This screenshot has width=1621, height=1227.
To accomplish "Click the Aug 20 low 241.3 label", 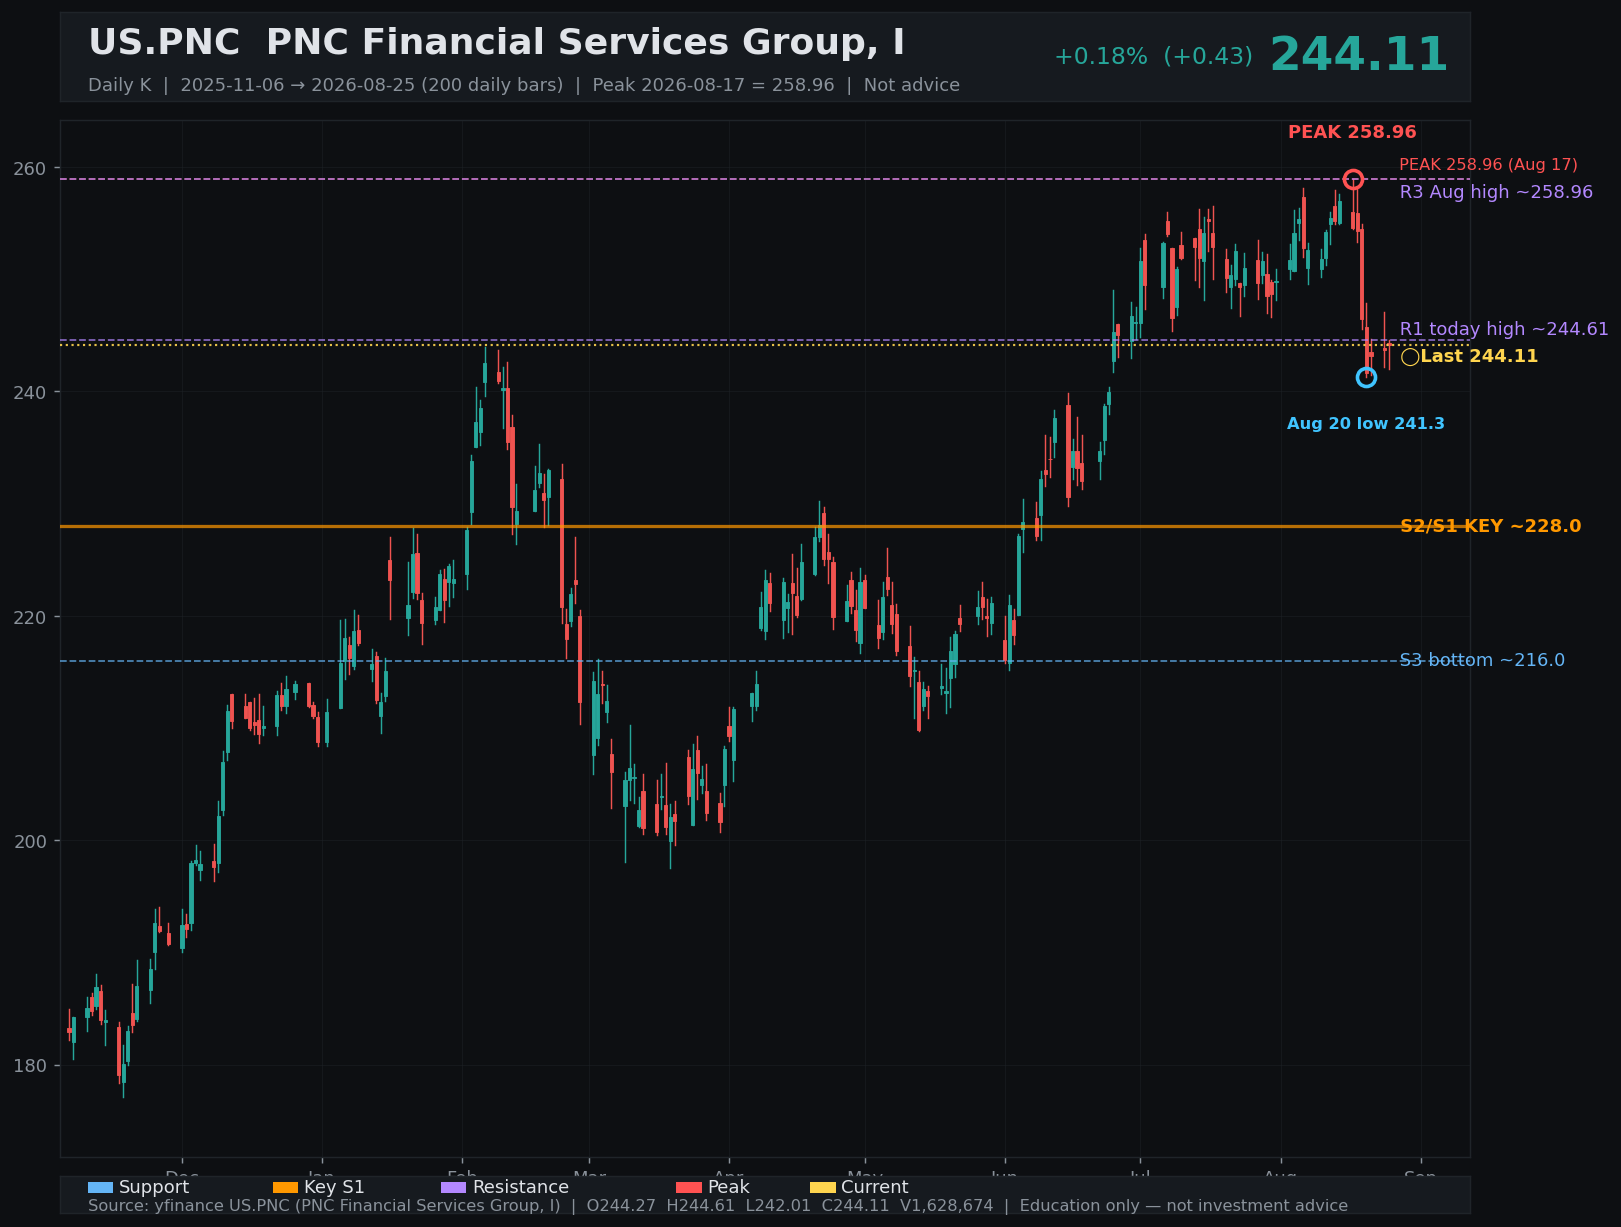I will coord(1366,424).
